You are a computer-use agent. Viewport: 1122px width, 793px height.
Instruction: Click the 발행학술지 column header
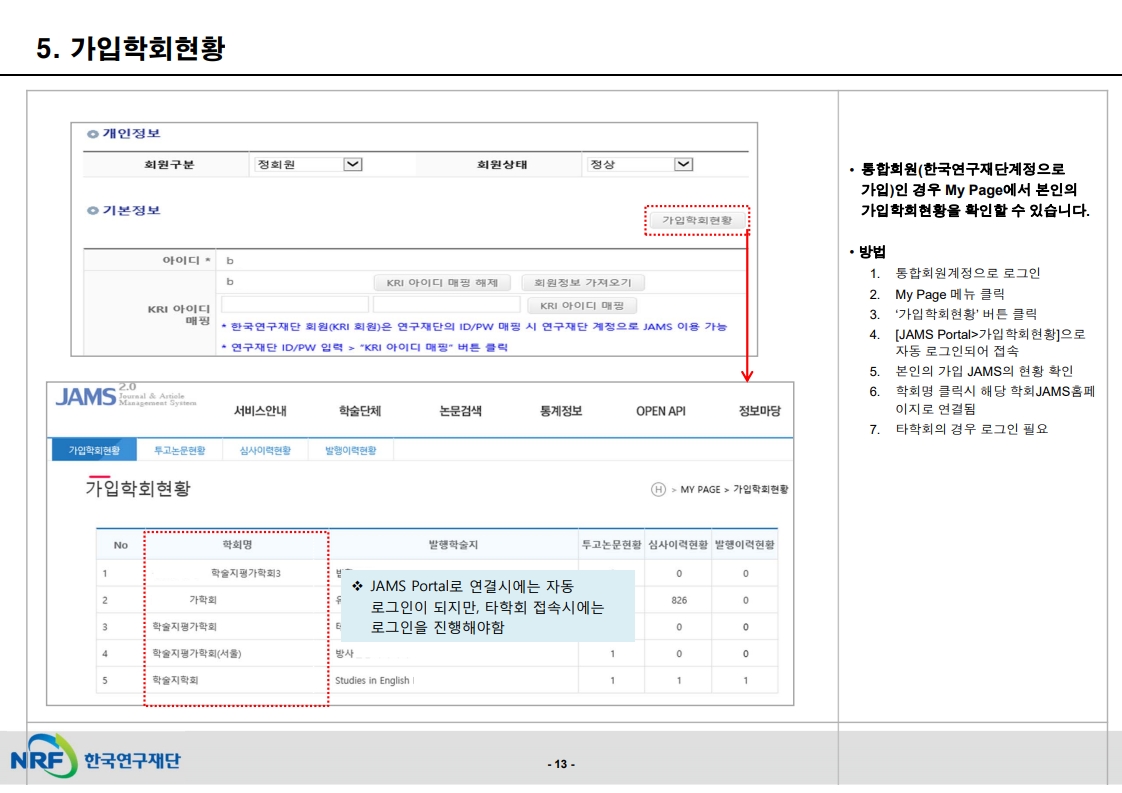[453, 545]
